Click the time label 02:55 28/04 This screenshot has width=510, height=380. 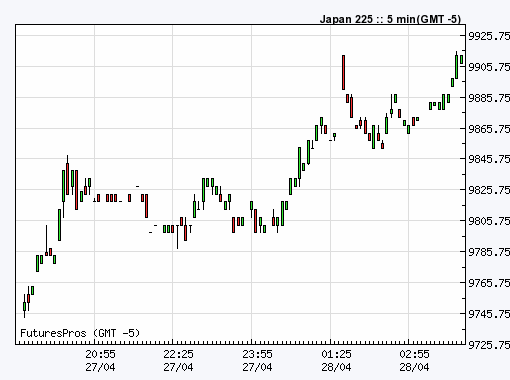[x=414, y=360]
